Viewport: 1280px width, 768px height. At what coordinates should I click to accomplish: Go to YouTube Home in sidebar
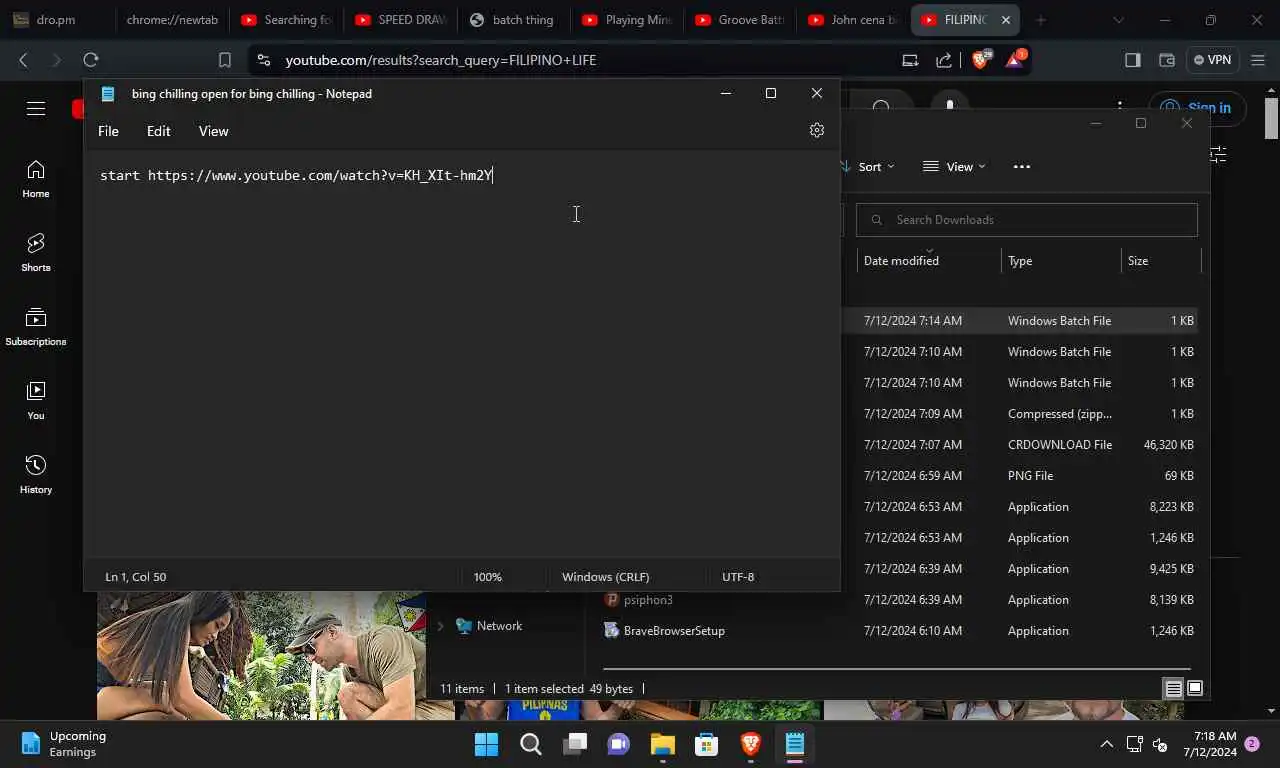coord(36,179)
